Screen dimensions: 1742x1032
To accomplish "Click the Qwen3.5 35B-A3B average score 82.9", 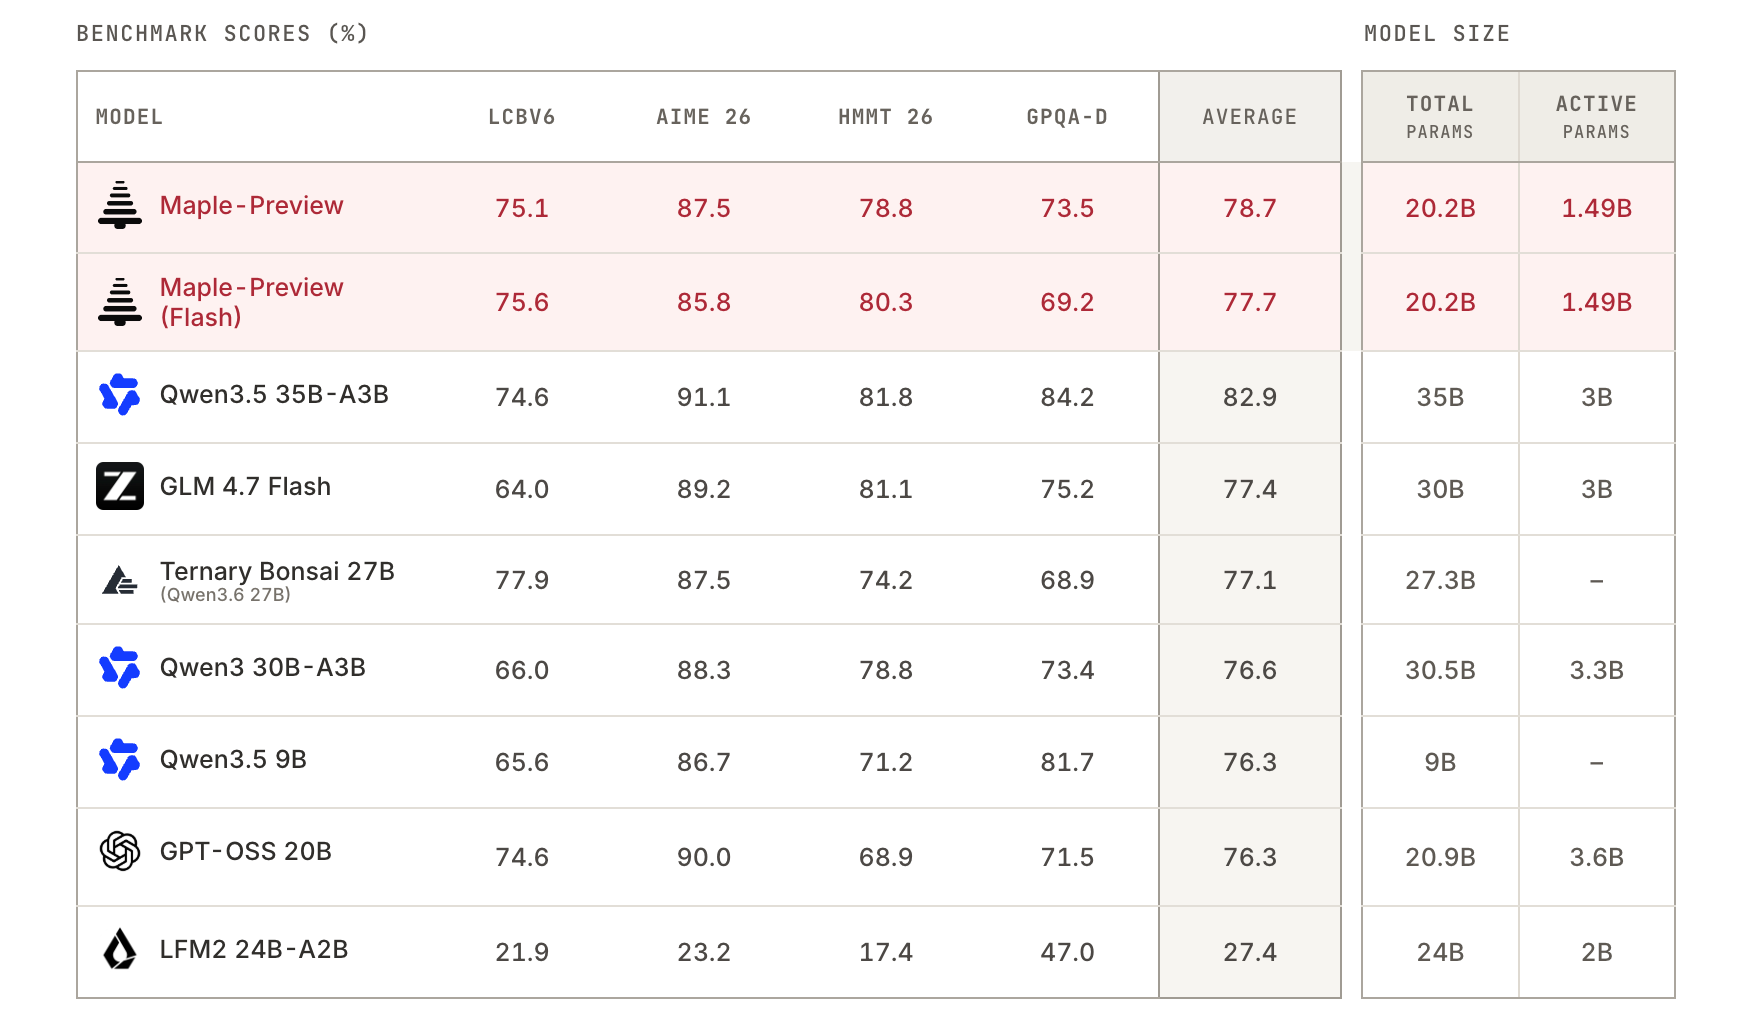I will pyautogui.click(x=1250, y=397).
